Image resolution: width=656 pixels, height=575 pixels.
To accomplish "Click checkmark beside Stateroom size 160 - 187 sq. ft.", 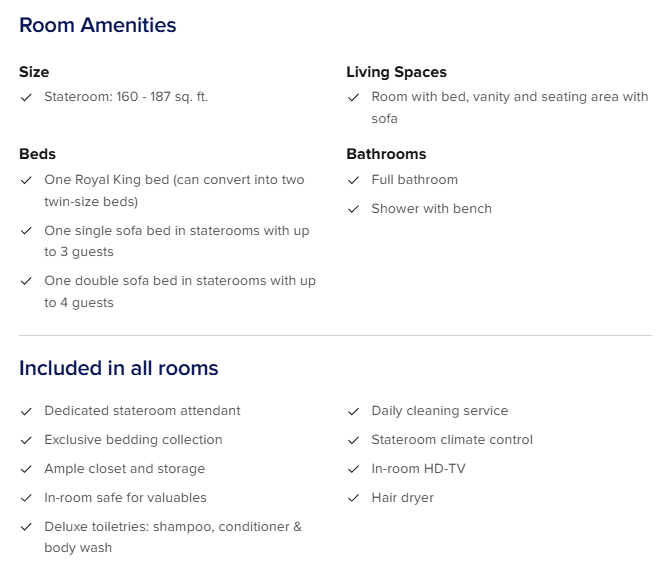I will (x=26, y=98).
